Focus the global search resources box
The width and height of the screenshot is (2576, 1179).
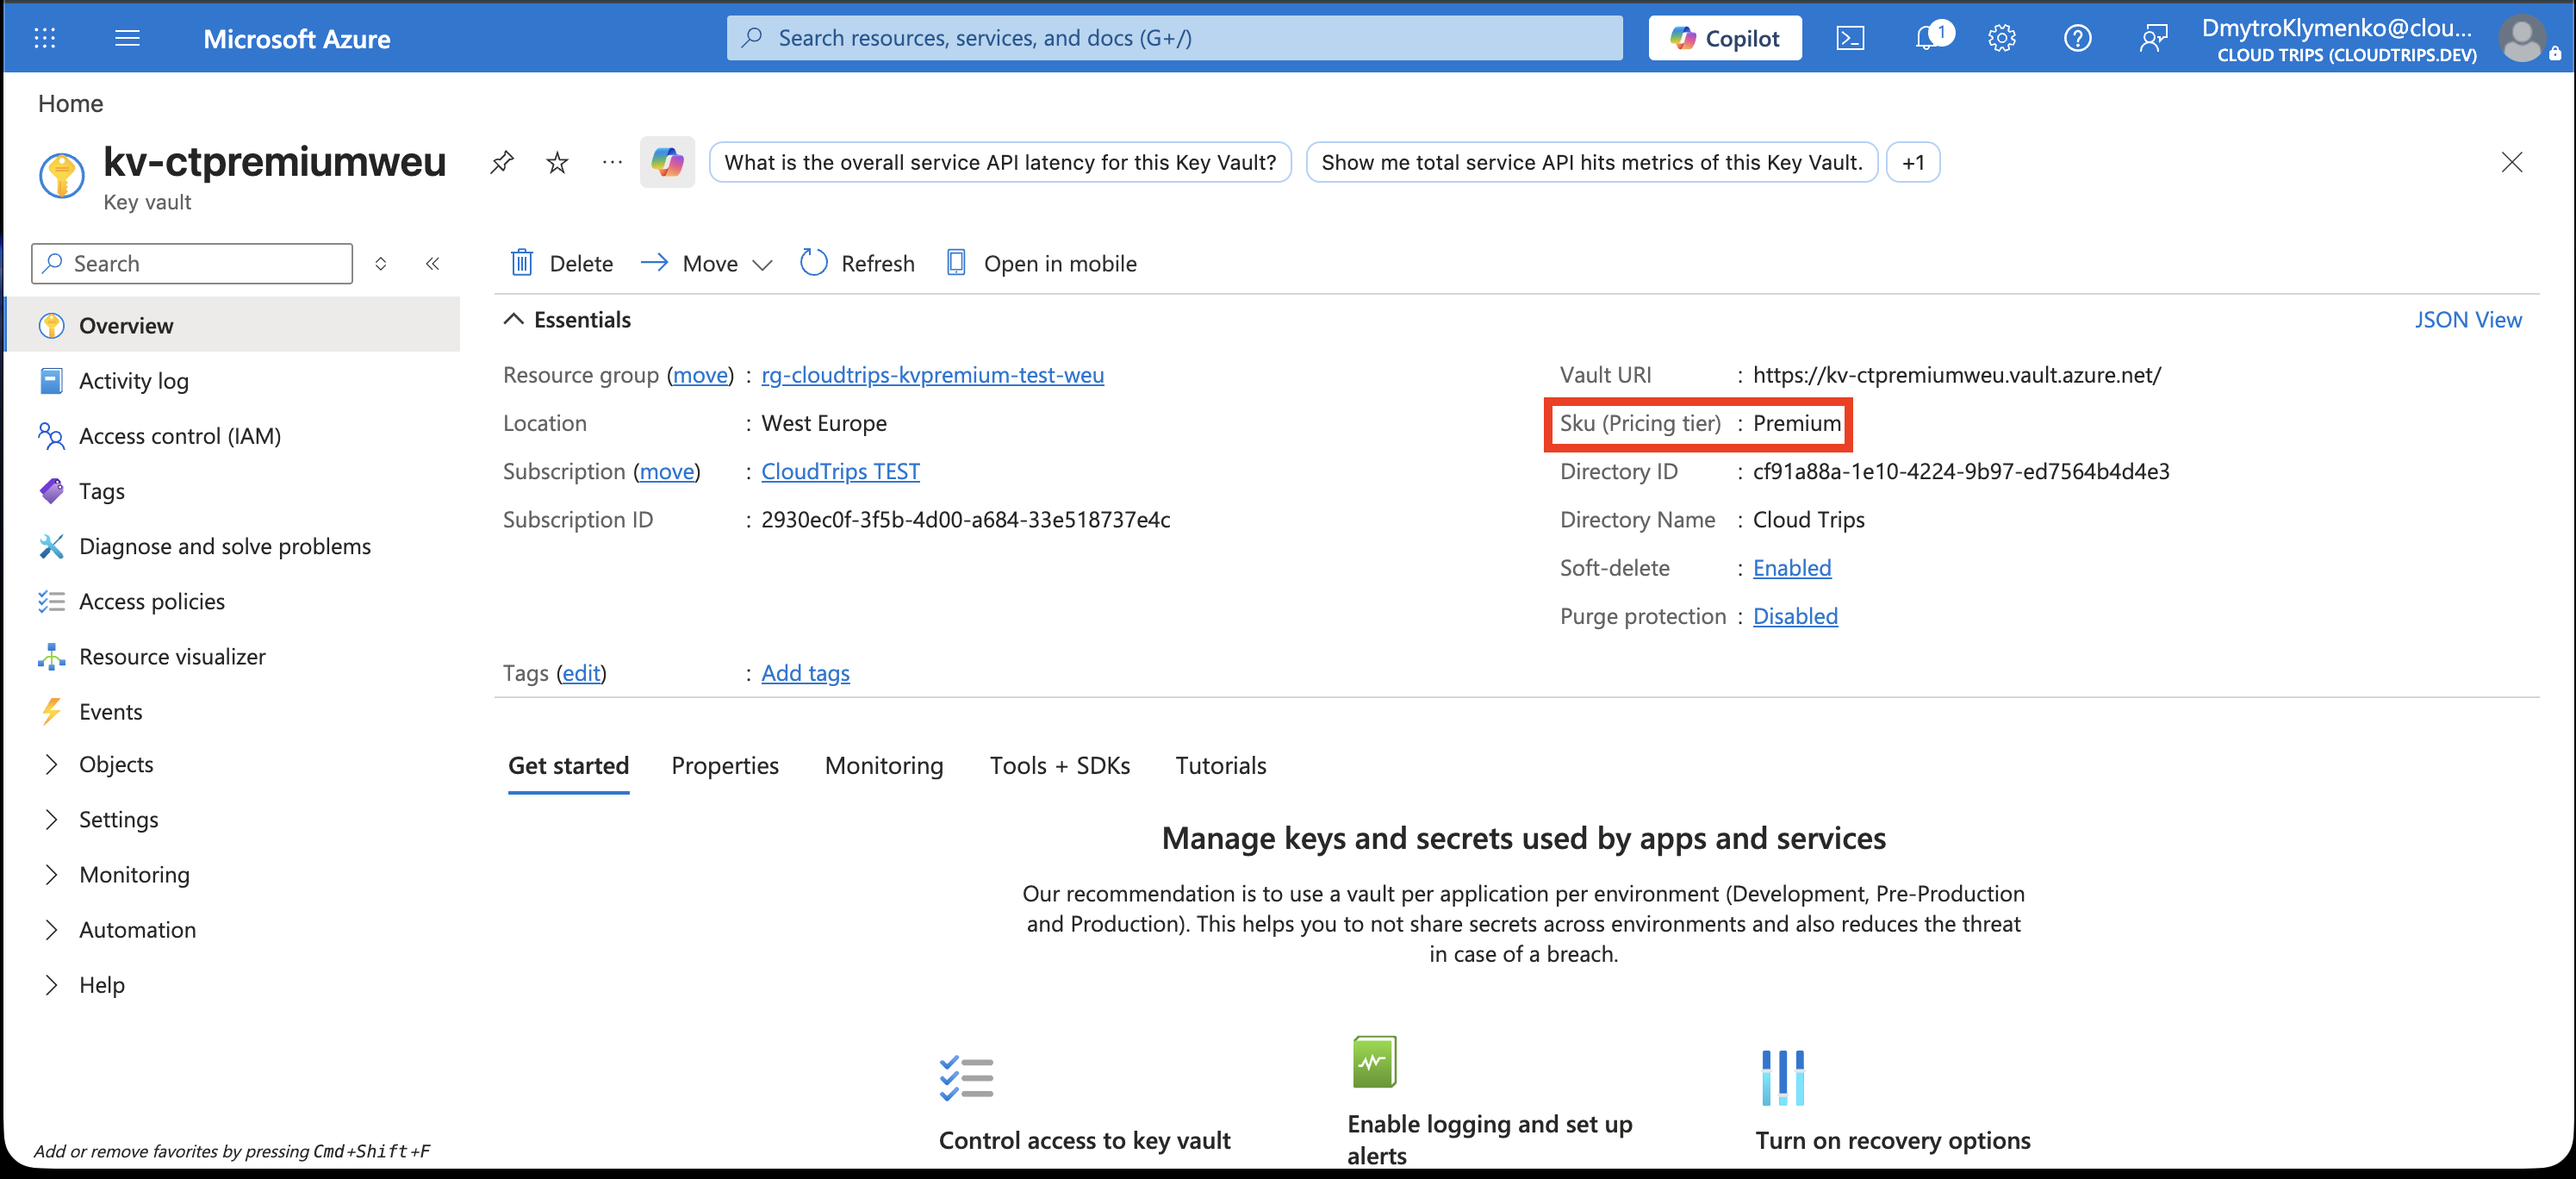[1174, 38]
